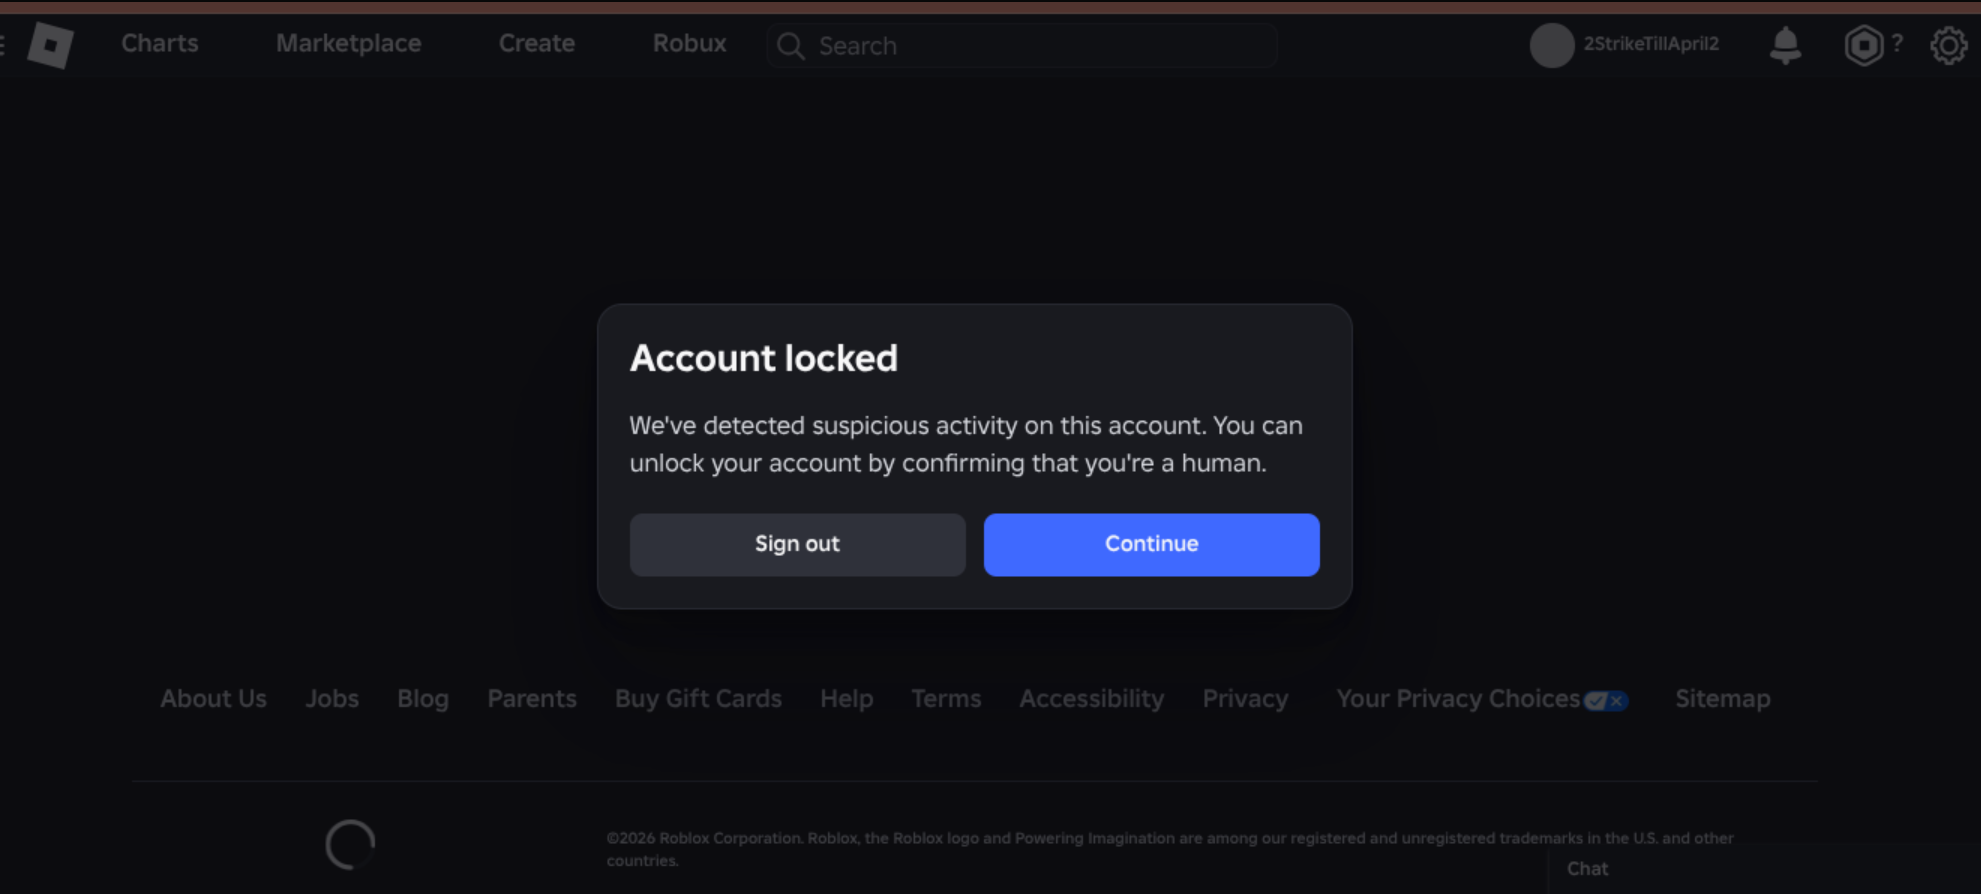
Task: Open the Help footer link
Action: [846, 698]
